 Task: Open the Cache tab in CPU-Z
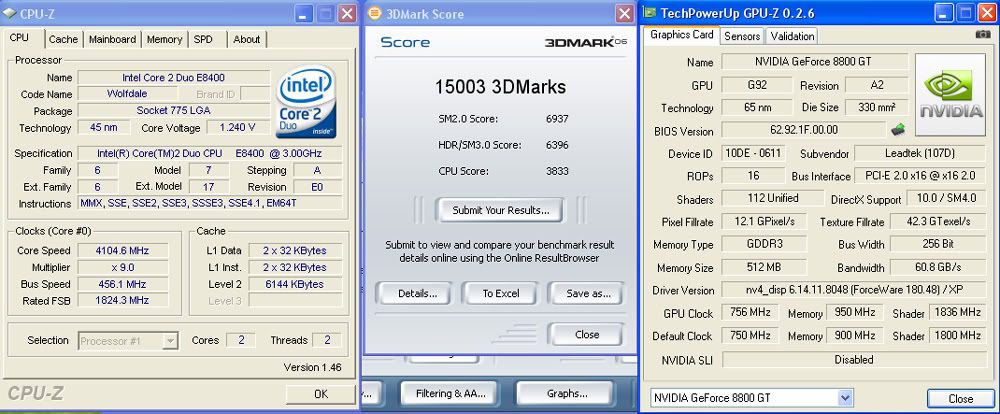point(63,40)
